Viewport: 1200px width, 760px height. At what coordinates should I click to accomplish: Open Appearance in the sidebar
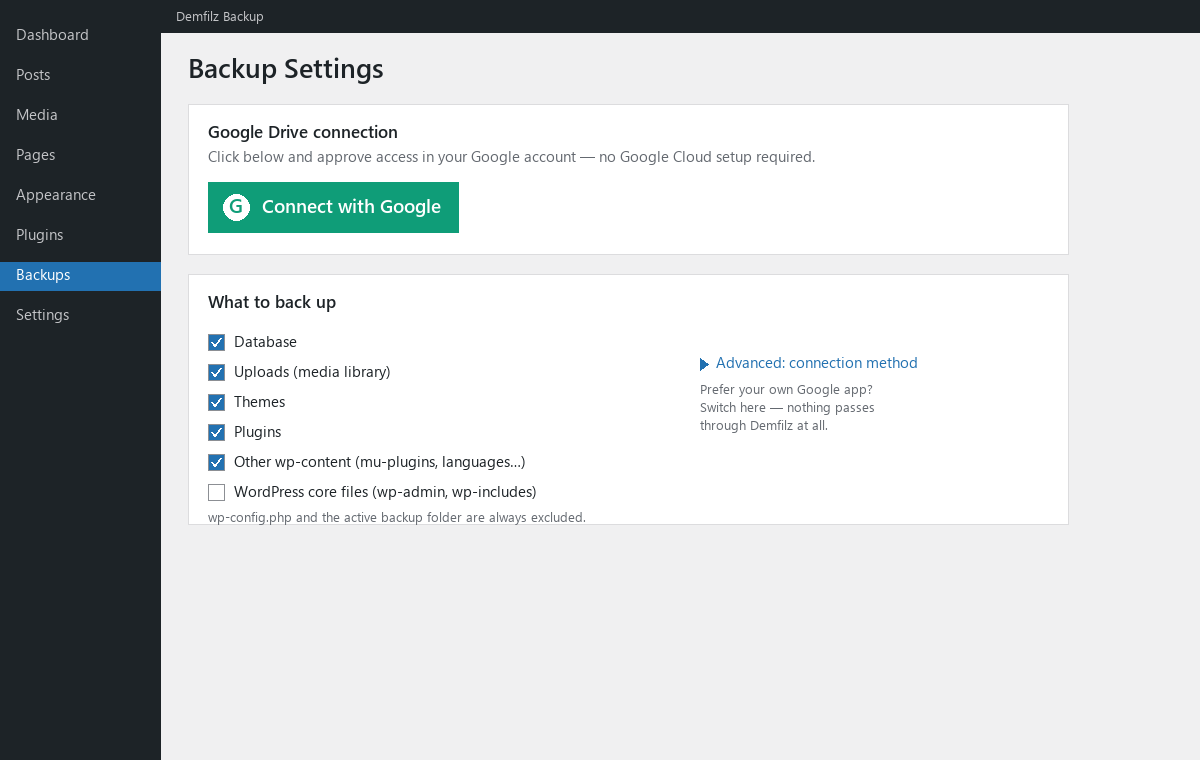(x=80, y=195)
